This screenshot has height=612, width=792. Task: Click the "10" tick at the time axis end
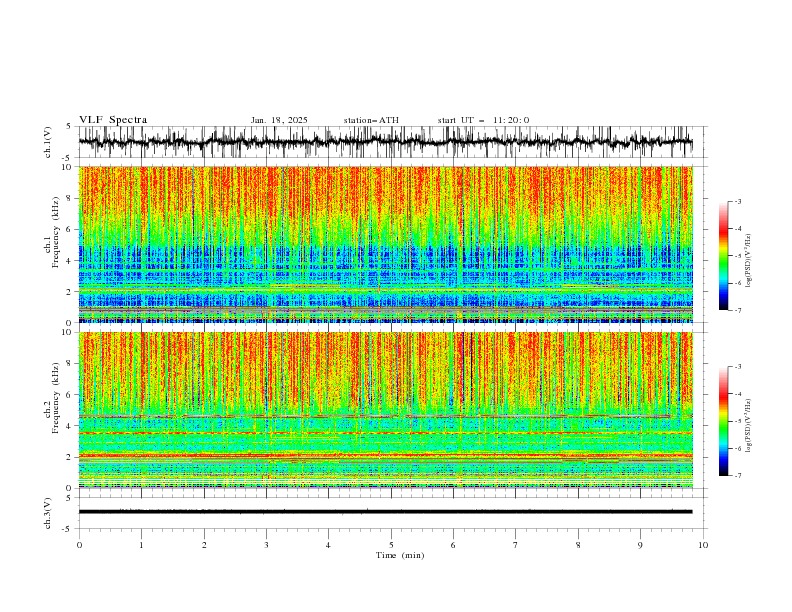[703, 545]
